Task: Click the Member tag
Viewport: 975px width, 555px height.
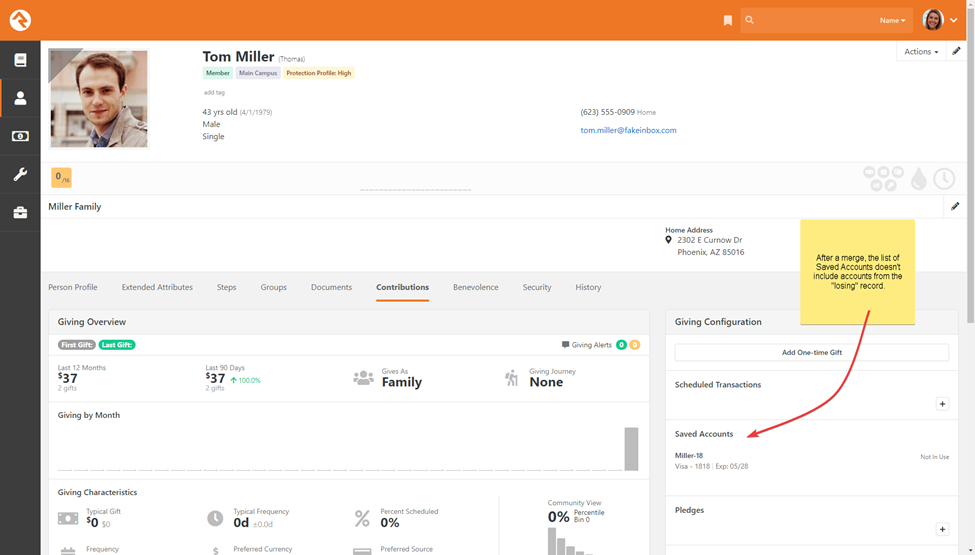Action: click(x=218, y=73)
